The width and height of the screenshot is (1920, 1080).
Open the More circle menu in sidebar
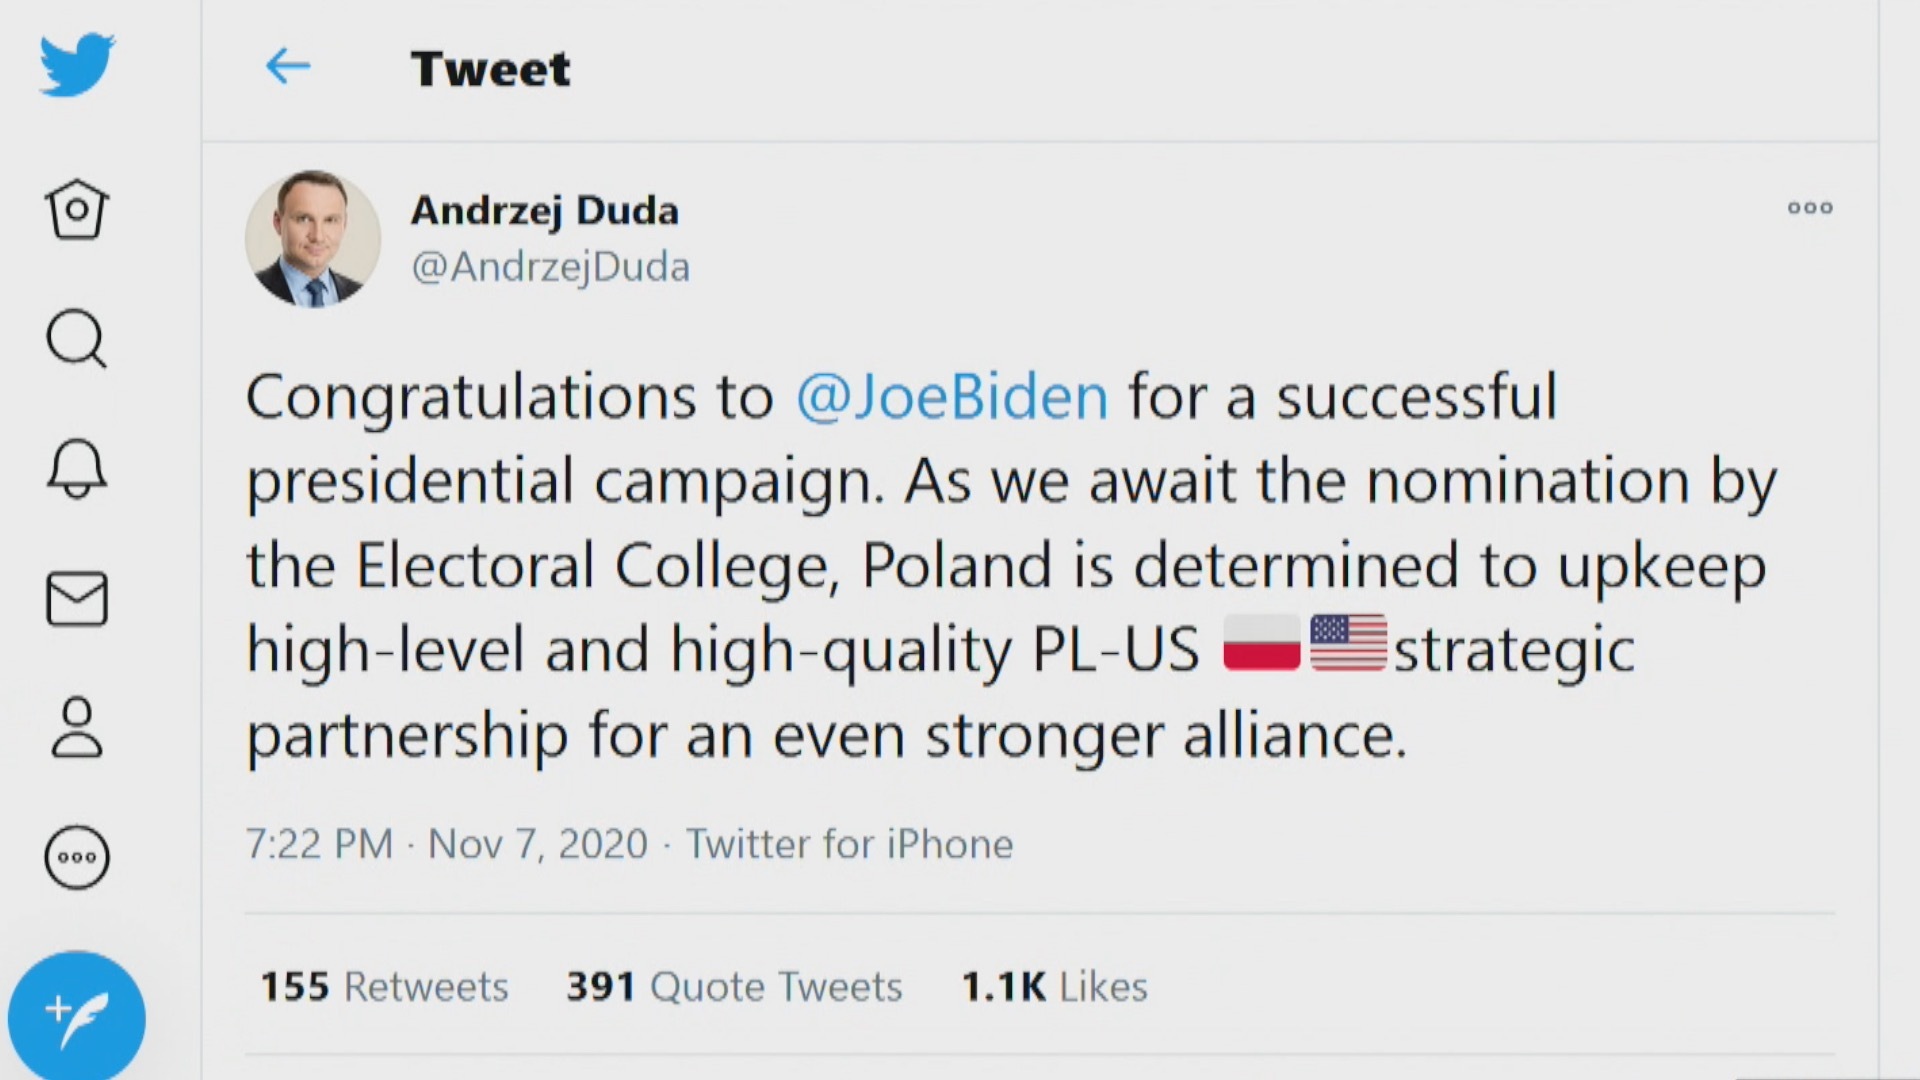[76, 857]
